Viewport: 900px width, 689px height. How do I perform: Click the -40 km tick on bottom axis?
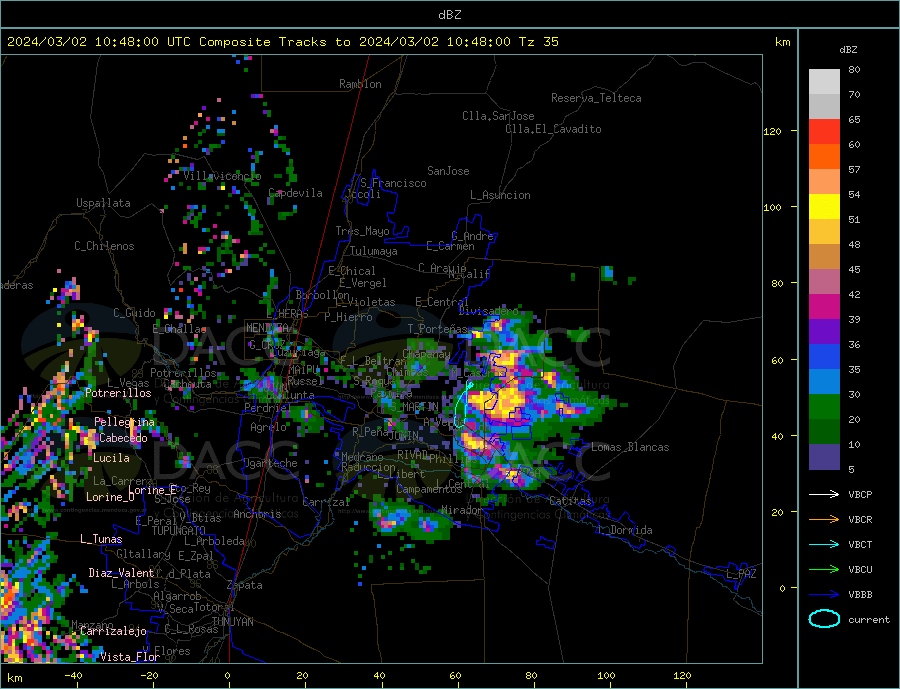[73, 676]
